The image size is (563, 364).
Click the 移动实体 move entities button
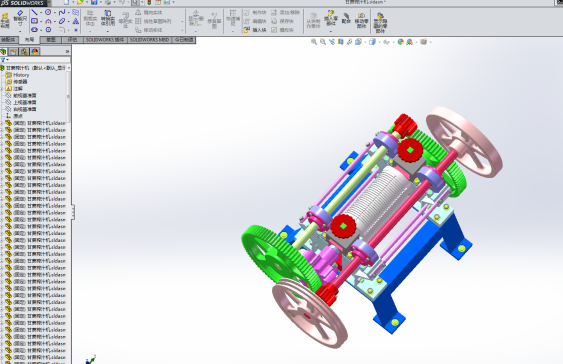[x=149, y=30]
